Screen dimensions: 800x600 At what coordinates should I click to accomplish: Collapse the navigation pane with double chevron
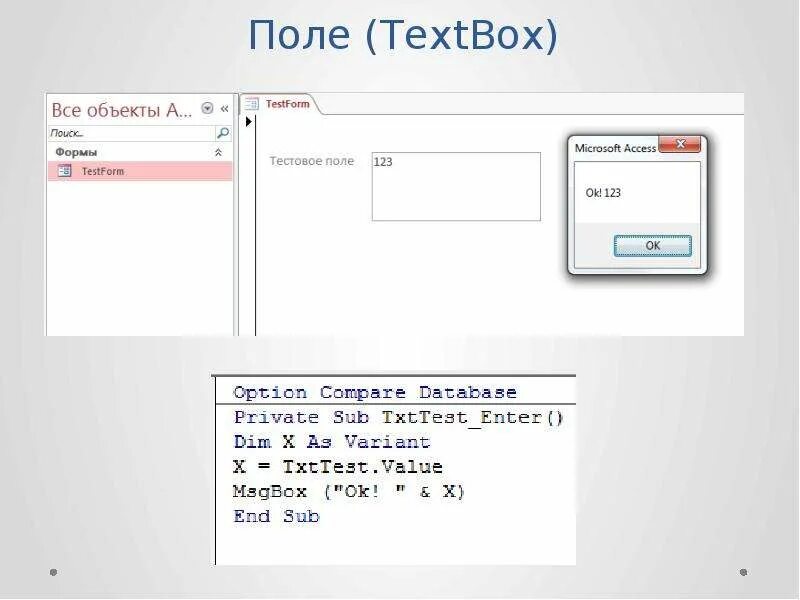[224, 109]
